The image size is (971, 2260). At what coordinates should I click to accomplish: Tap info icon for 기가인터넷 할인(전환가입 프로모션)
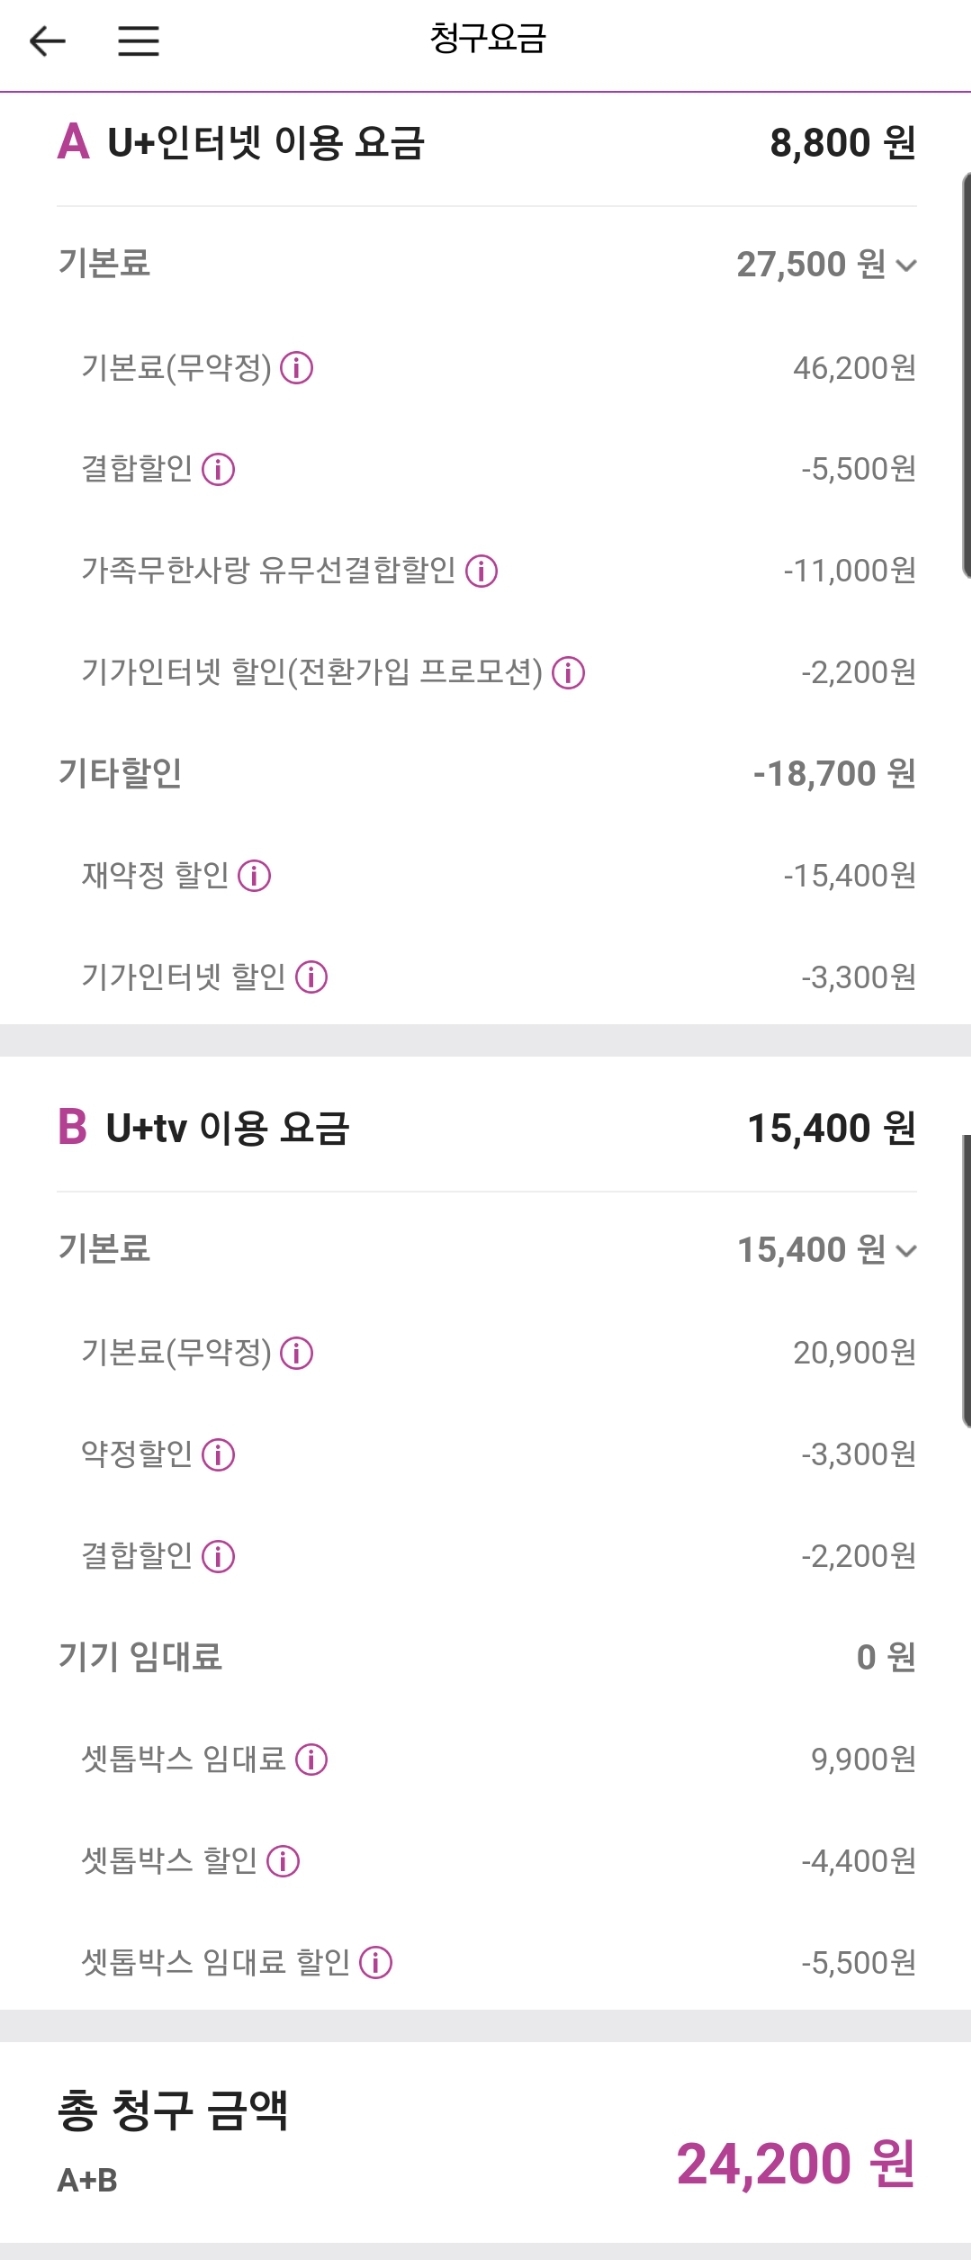point(569,672)
